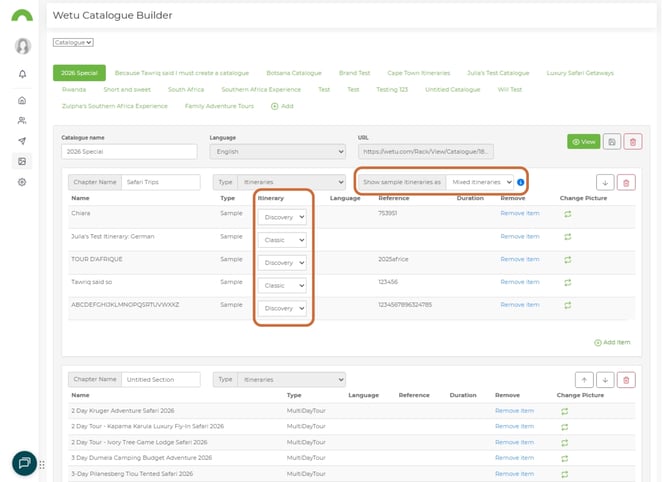
Task: Open the paper plane sidebar icon
Action: [22, 141]
